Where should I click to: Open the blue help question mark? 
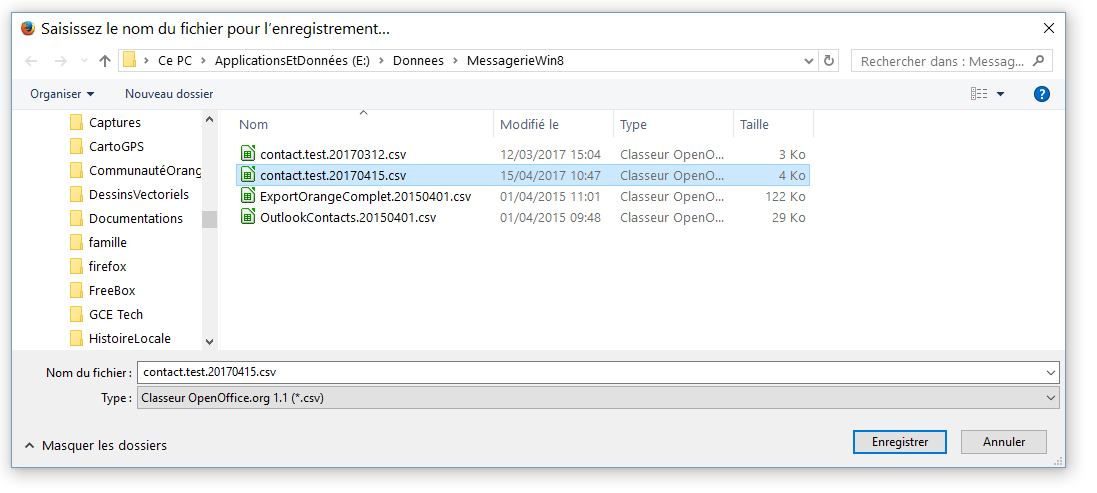click(1041, 94)
